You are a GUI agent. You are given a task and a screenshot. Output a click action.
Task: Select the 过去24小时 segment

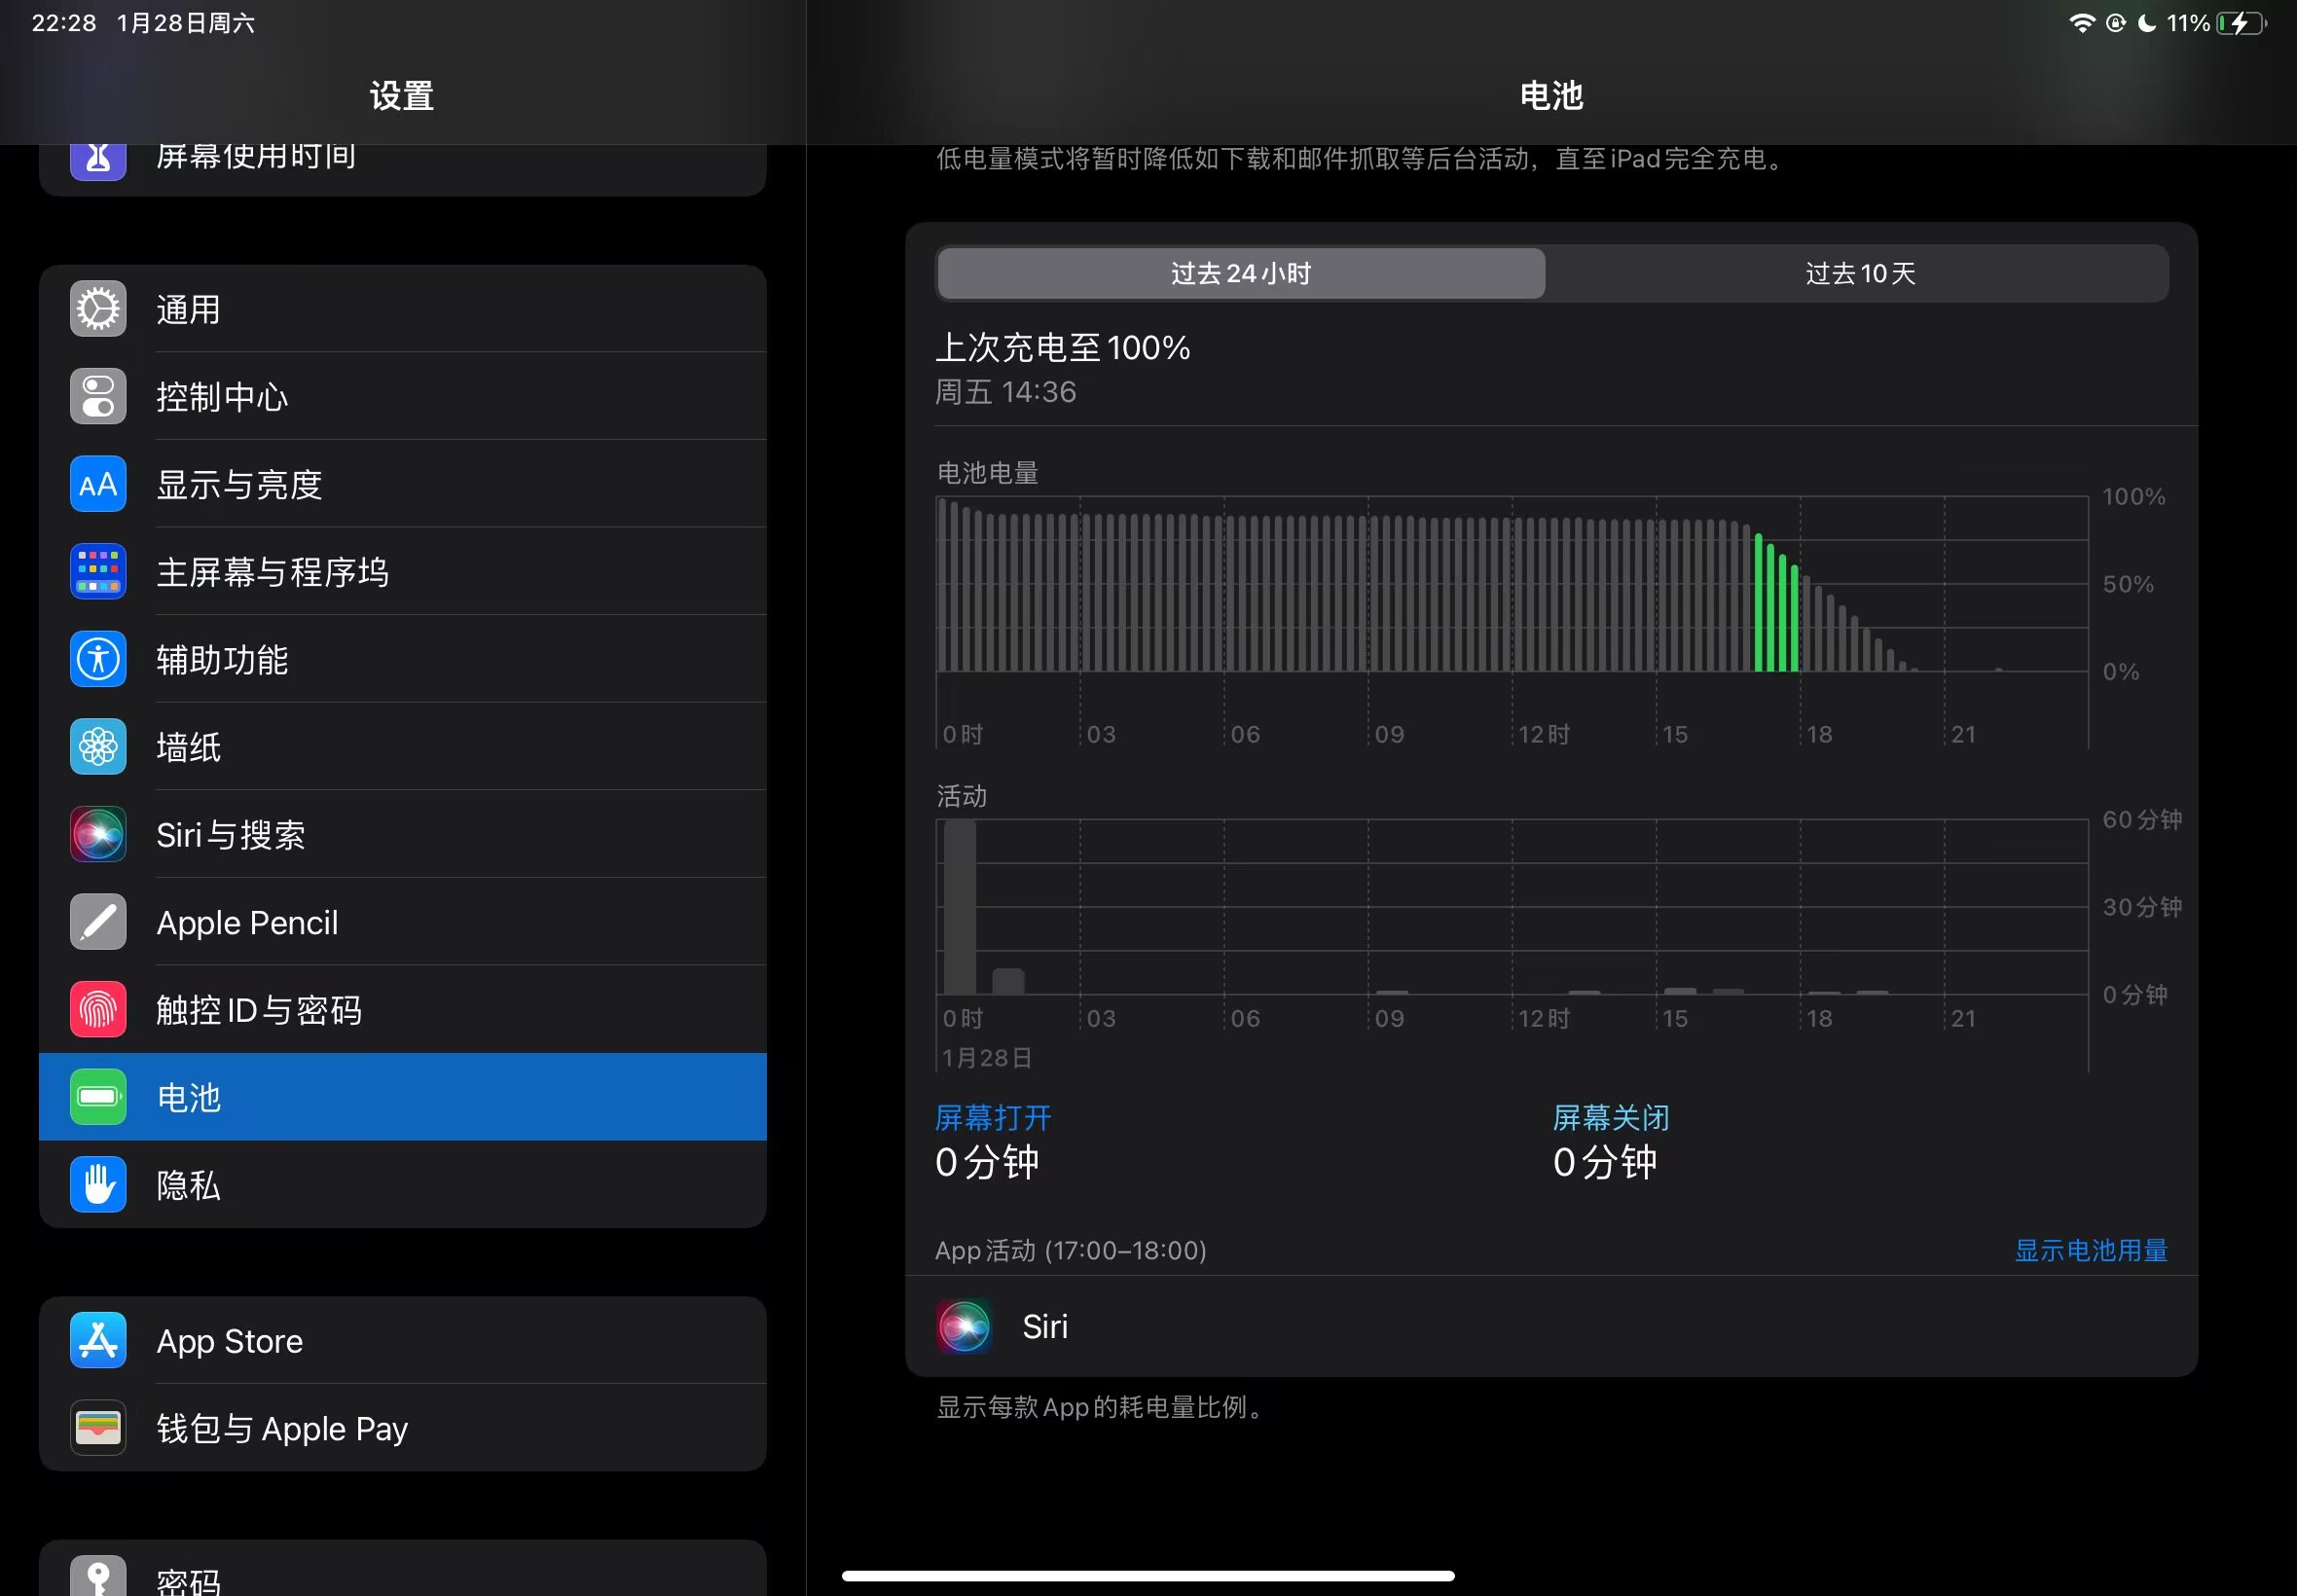(1240, 274)
